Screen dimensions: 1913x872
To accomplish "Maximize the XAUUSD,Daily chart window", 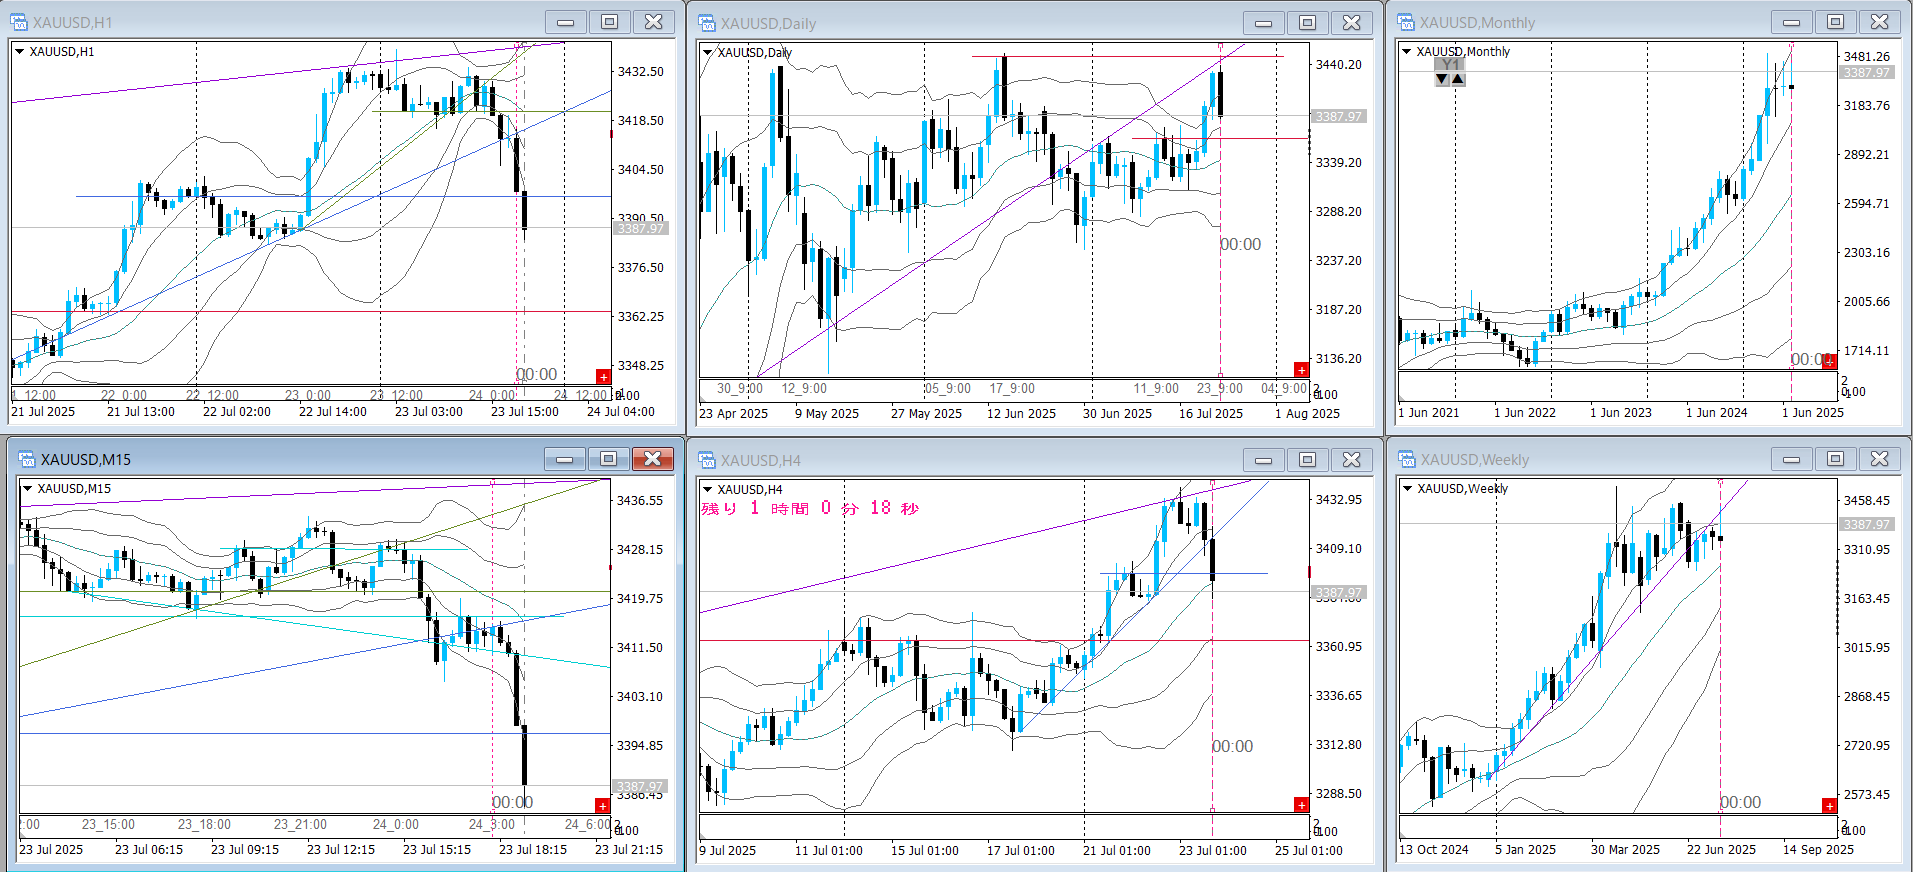I will click(1307, 23).
